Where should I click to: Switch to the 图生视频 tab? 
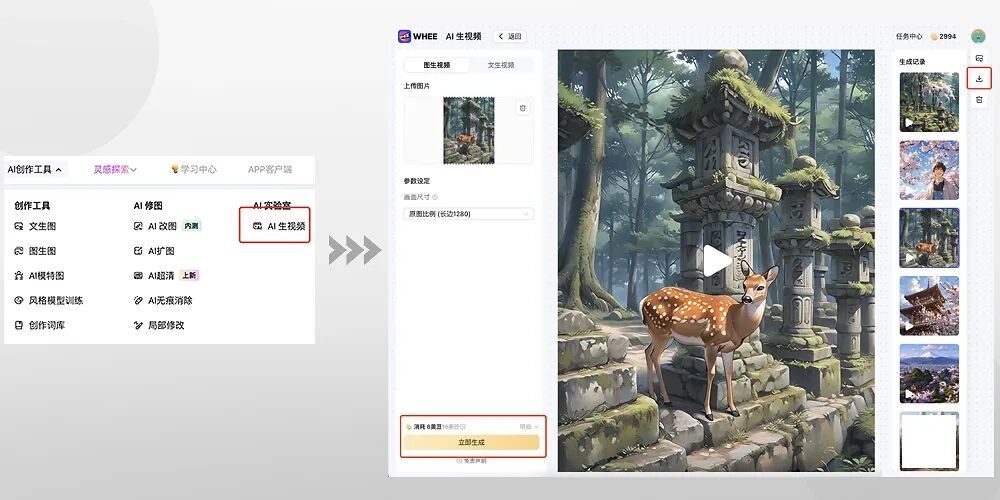coord(437,65)
